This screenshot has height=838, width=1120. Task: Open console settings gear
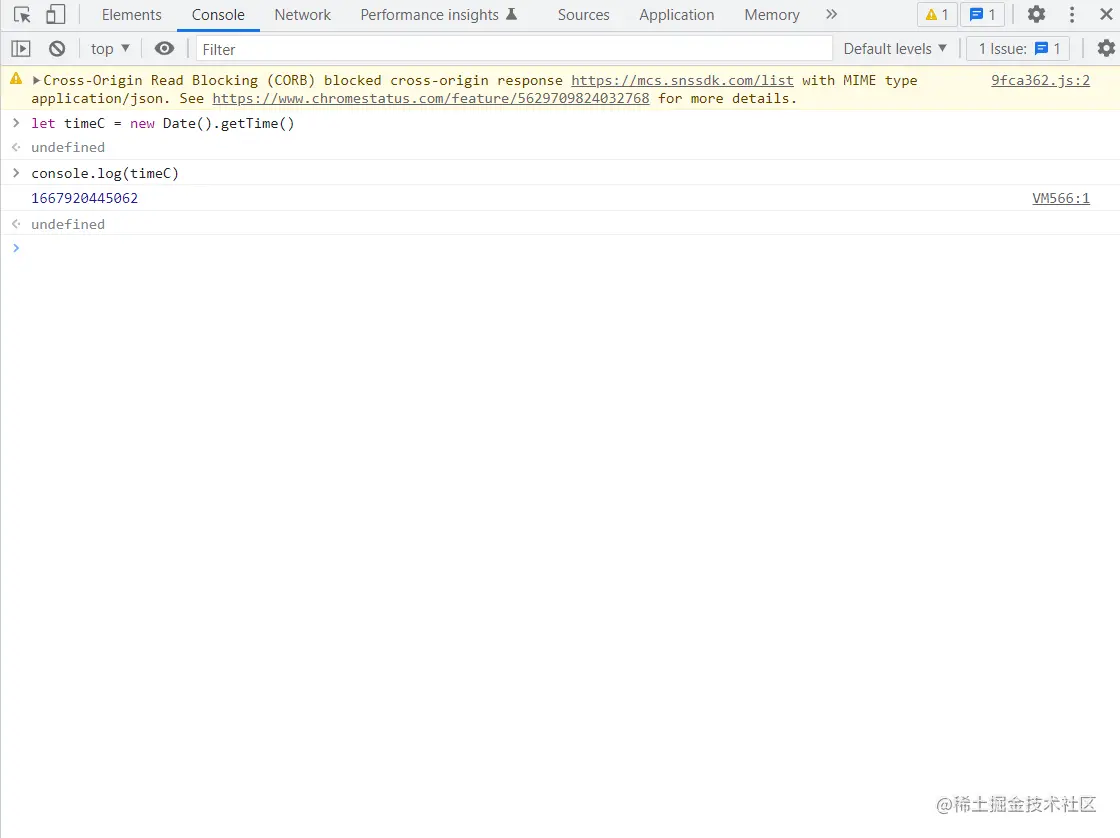point(1106,48)
